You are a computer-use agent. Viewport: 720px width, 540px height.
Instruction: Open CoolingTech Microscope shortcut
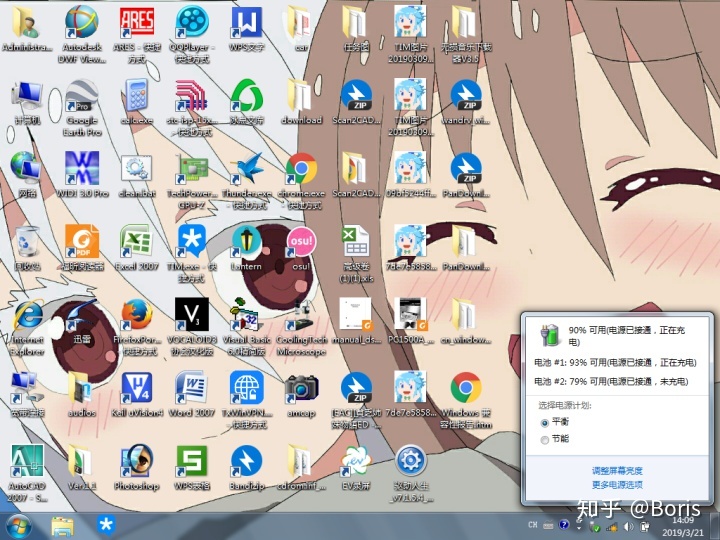pos(301,315)
